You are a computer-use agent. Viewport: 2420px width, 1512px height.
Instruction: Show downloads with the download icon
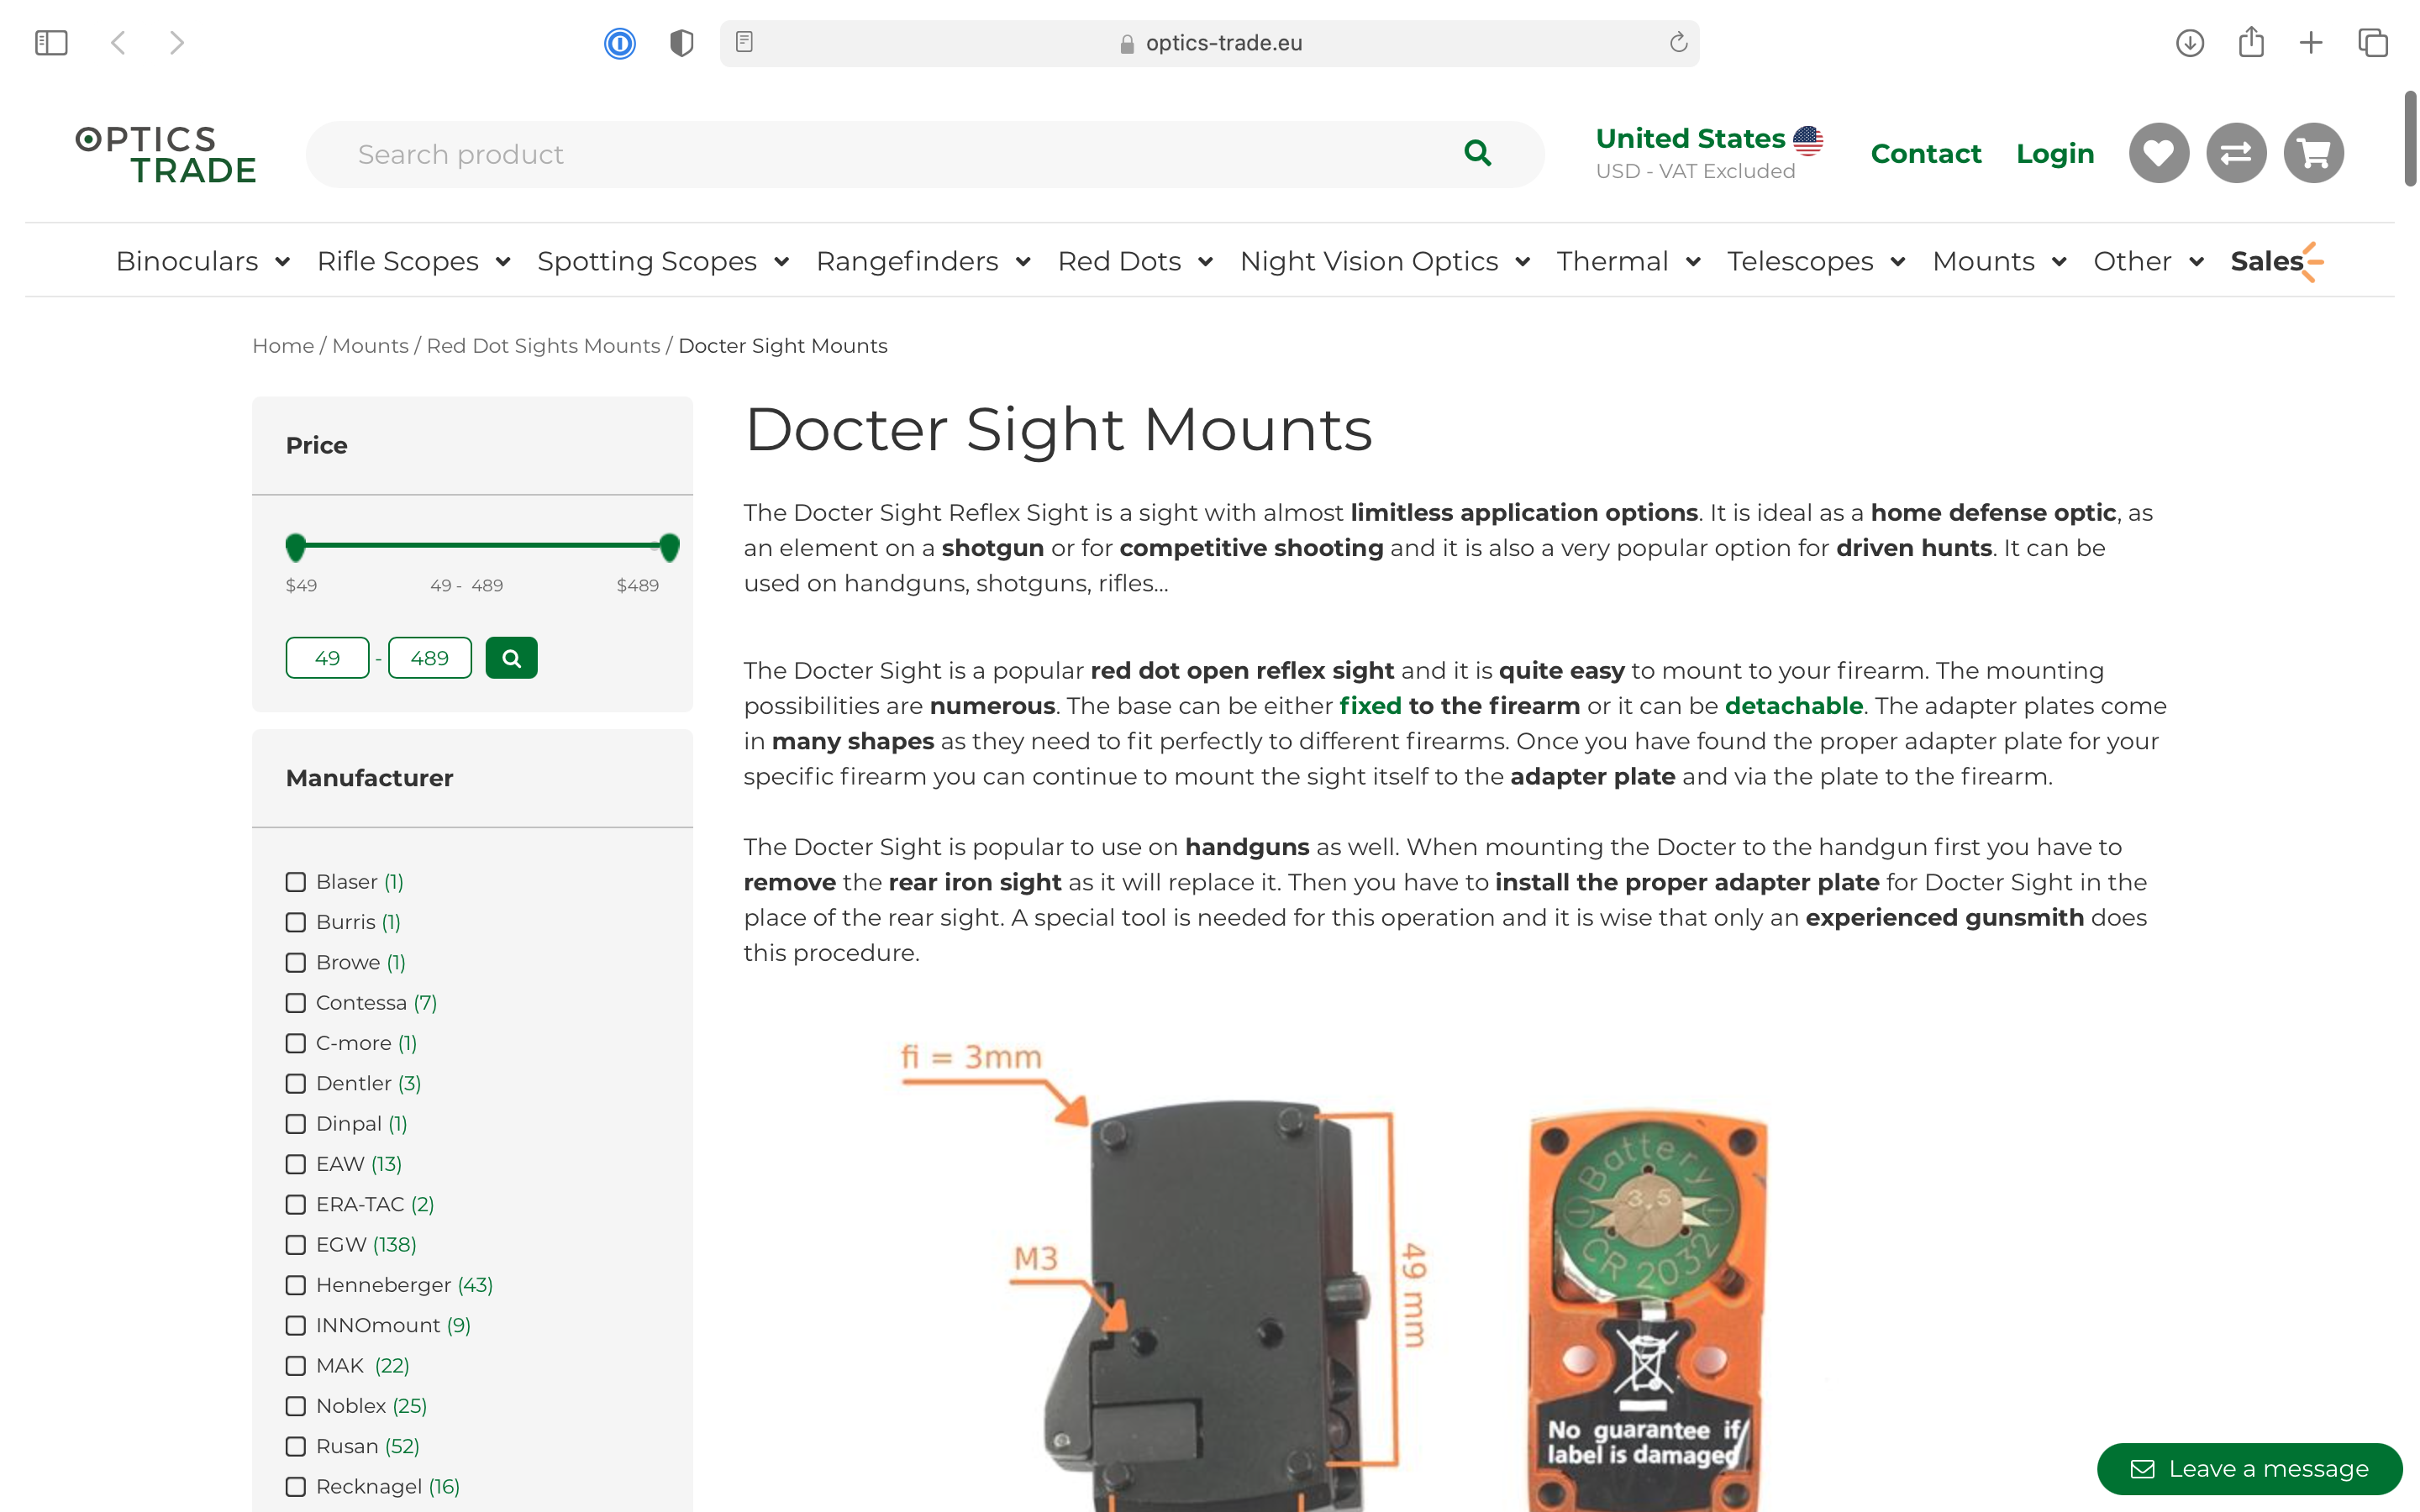(2190, 43)
